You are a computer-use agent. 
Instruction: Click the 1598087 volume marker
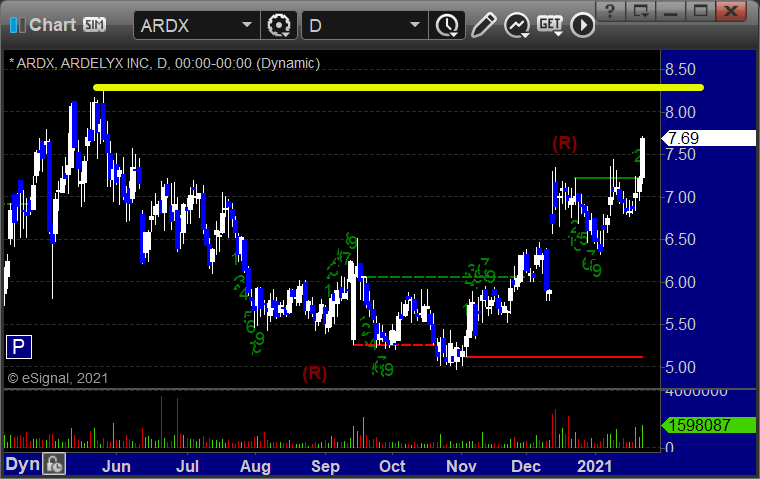(x=709, y=425)
